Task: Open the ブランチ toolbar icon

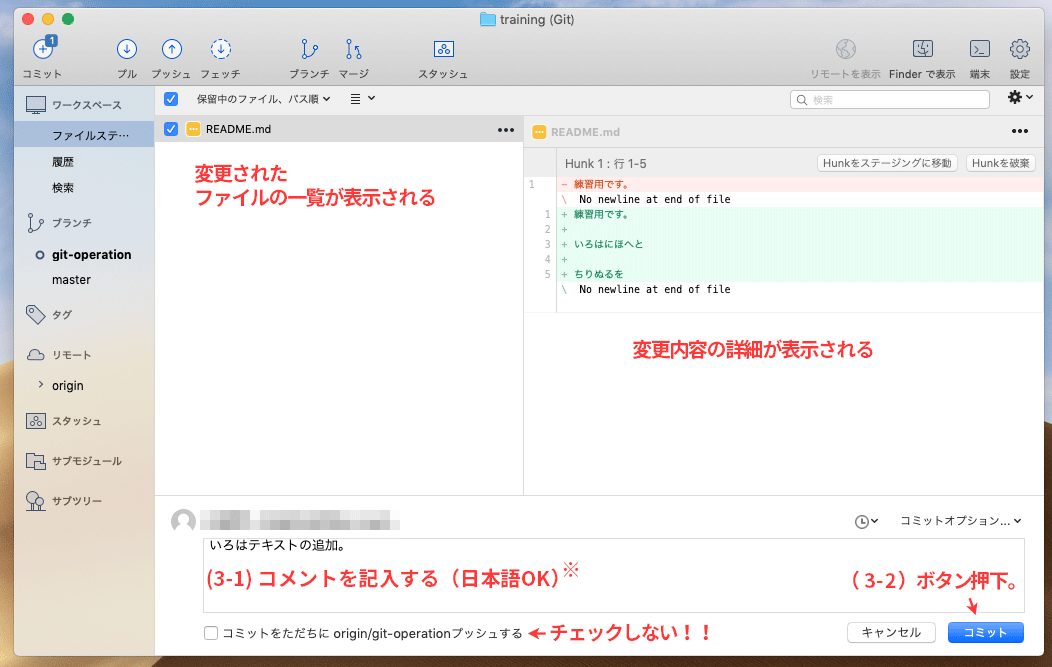Action: 309,49
